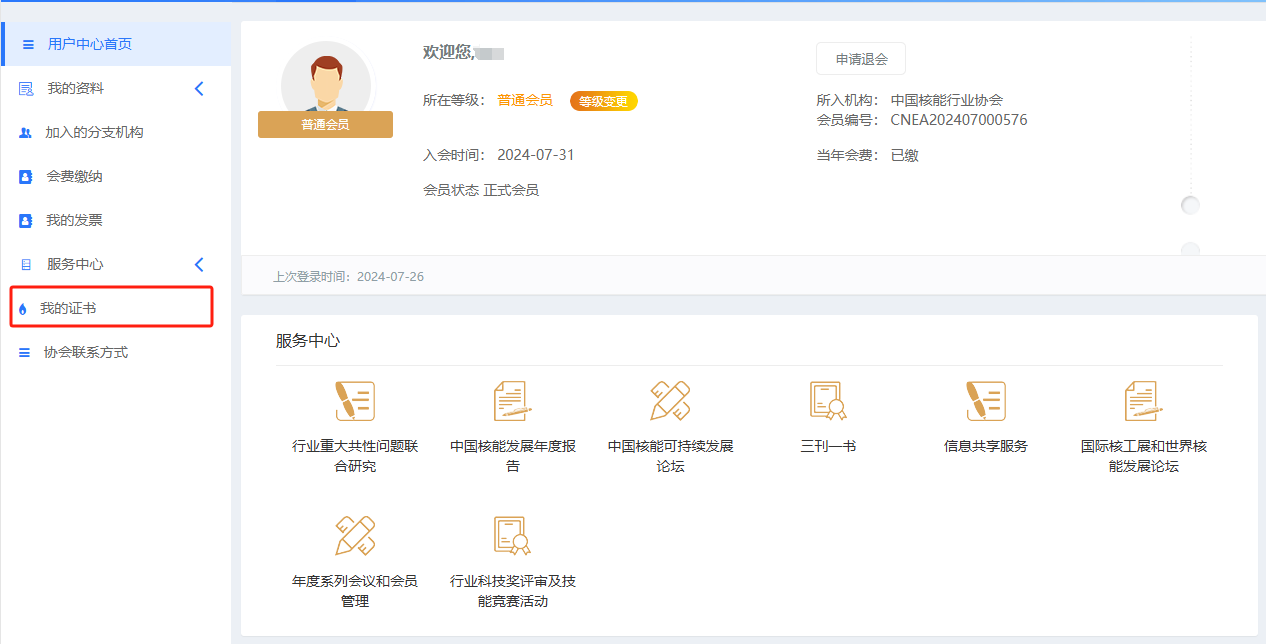Open 国际核工展和世界核能发展论坛 icon

click(1143, 402)
